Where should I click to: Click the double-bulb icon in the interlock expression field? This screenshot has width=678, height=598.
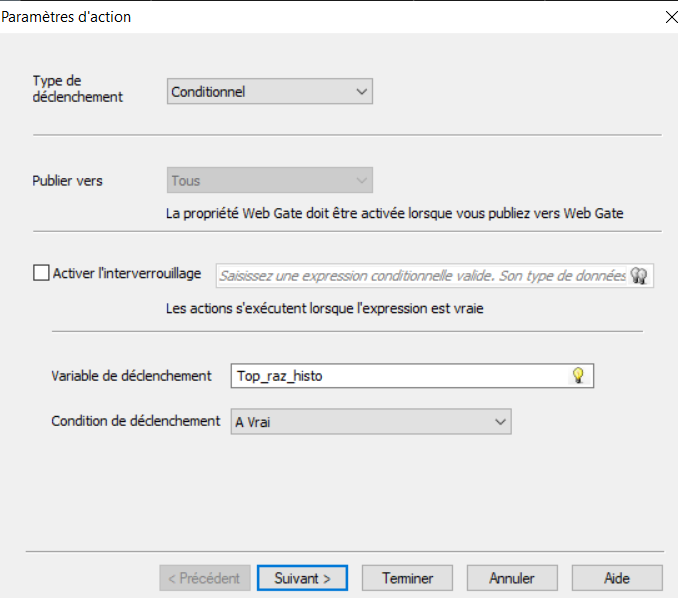coord(639,275)
